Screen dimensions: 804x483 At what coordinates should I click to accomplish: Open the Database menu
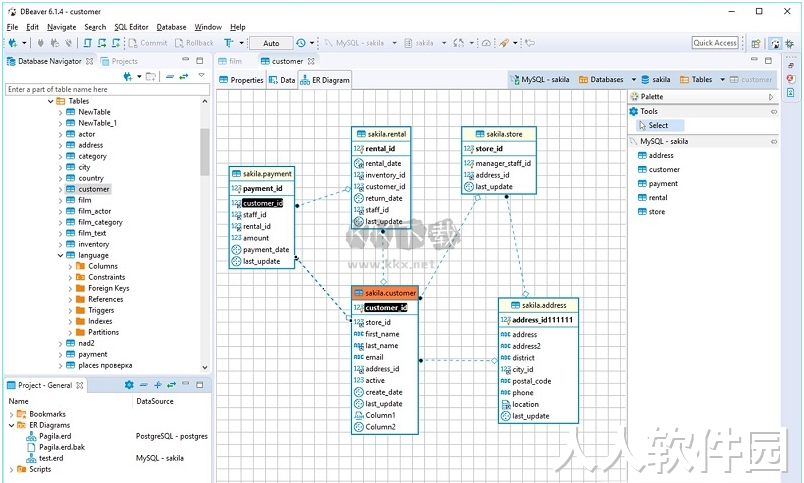171,27
